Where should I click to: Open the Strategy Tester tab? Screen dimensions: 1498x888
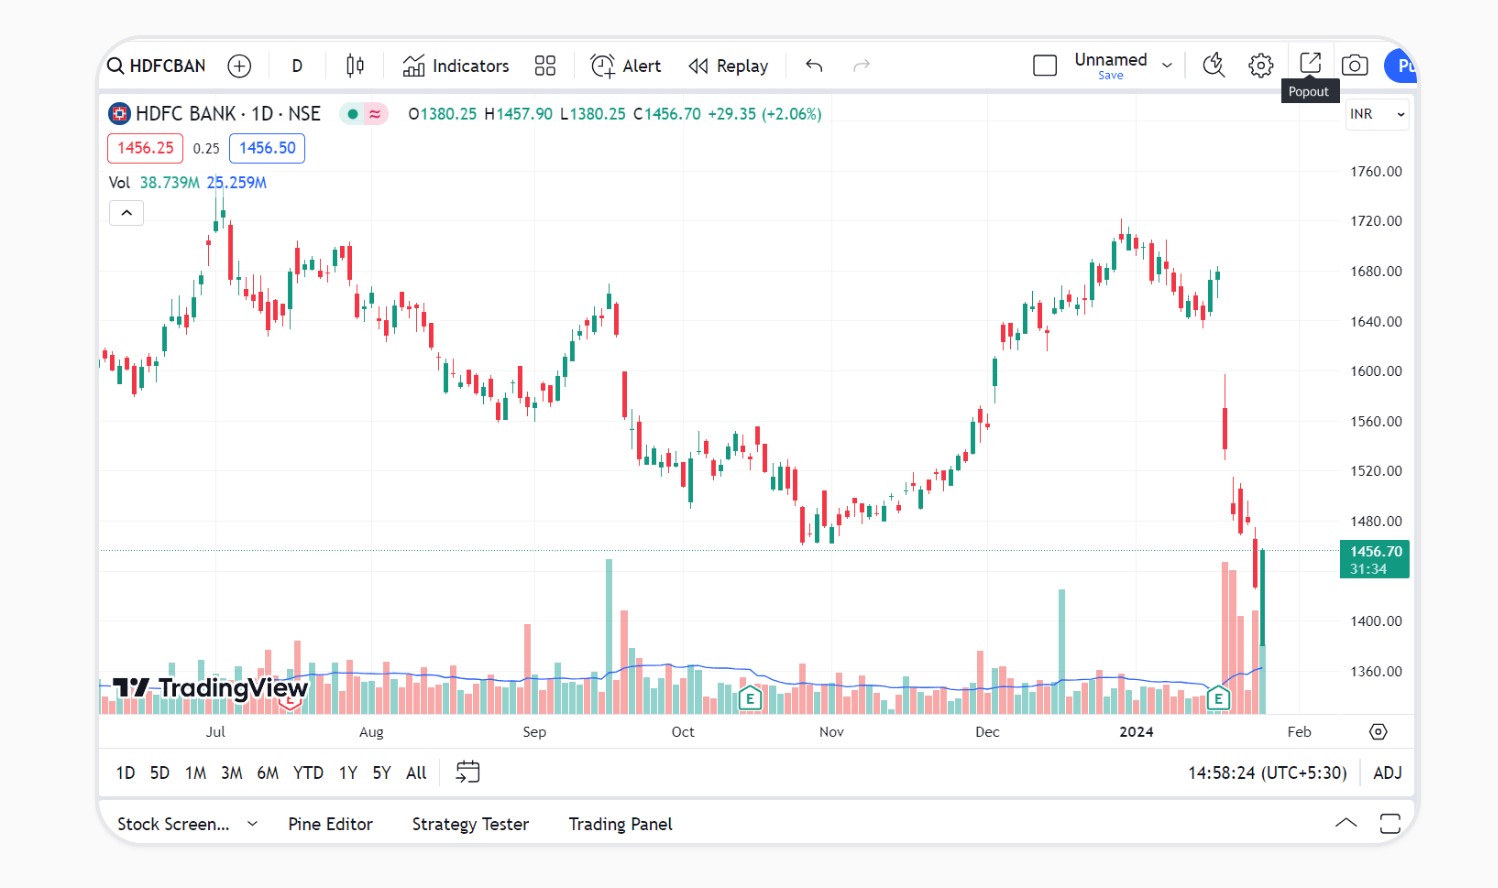(x=470, y=824)
